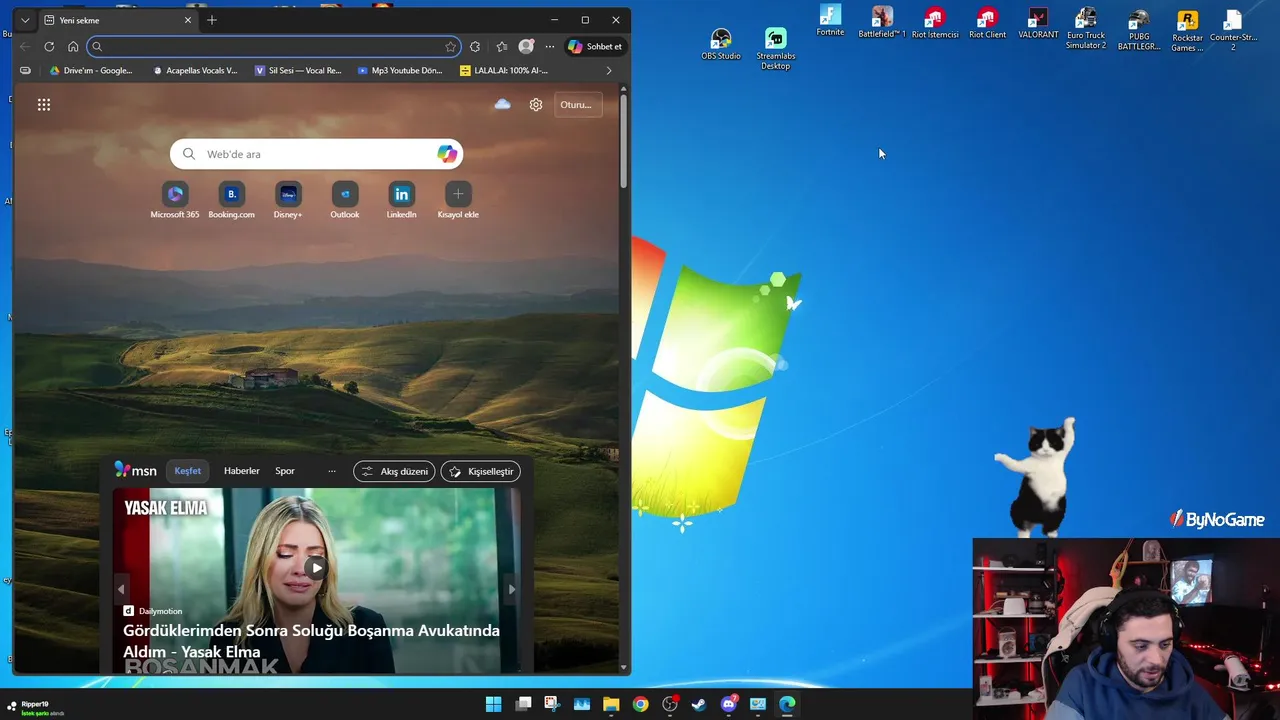Select the Spor feed tab

pyautogui.click(x=285, y=471)
